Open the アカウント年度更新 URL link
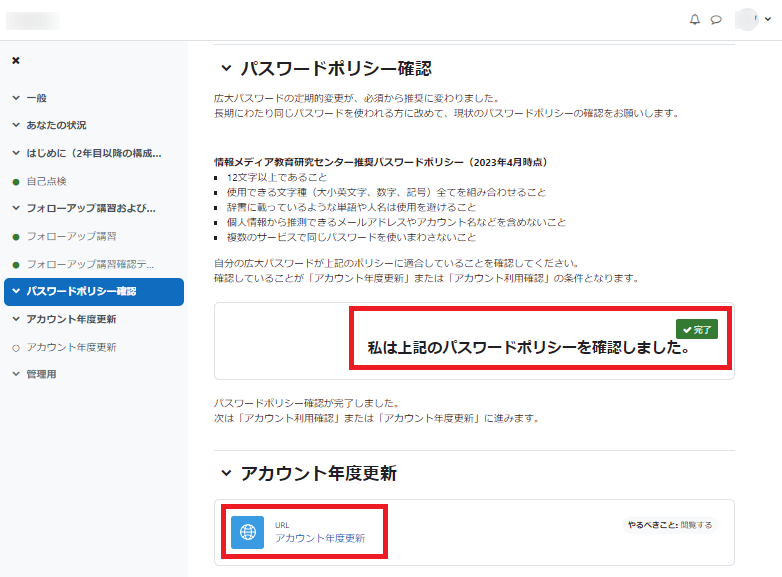782x577 pixels. 320,538
